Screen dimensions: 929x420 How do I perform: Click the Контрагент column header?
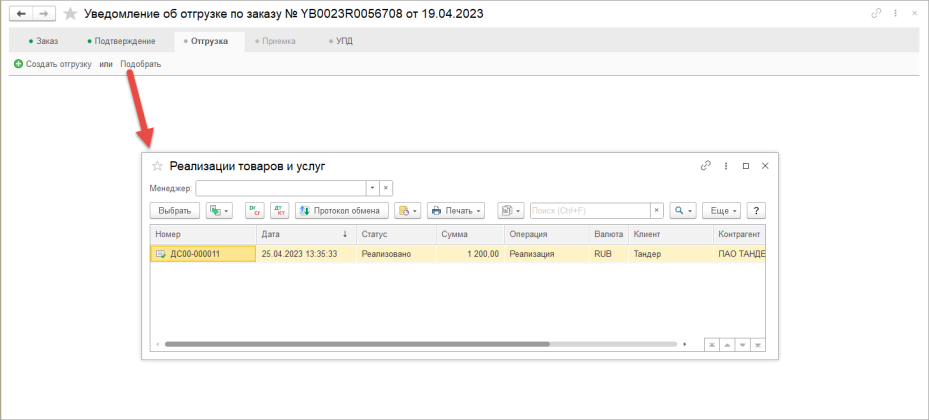[x=739, y=235]
